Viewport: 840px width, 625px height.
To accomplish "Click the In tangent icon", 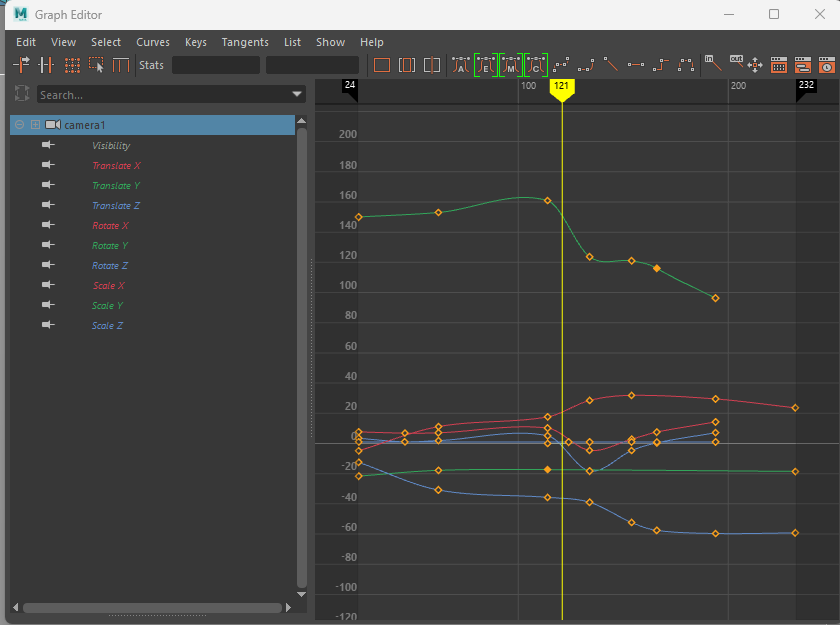I will point(712,63).
